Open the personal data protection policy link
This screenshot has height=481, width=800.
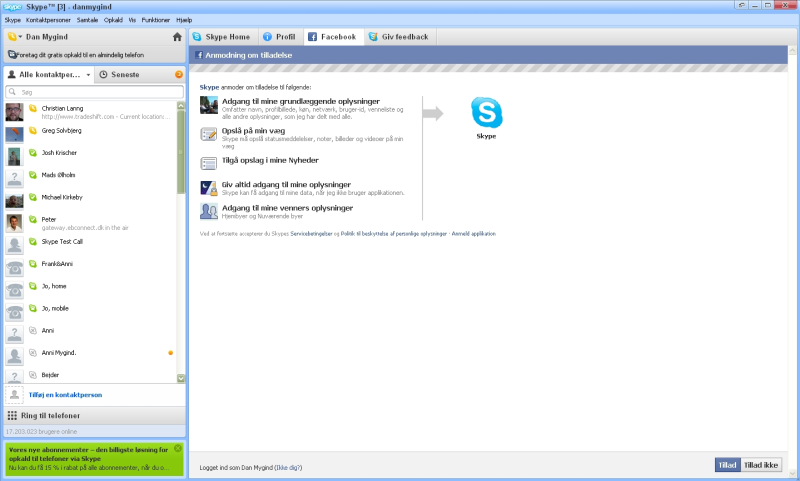pyautogui.click(x=394, y=234)
